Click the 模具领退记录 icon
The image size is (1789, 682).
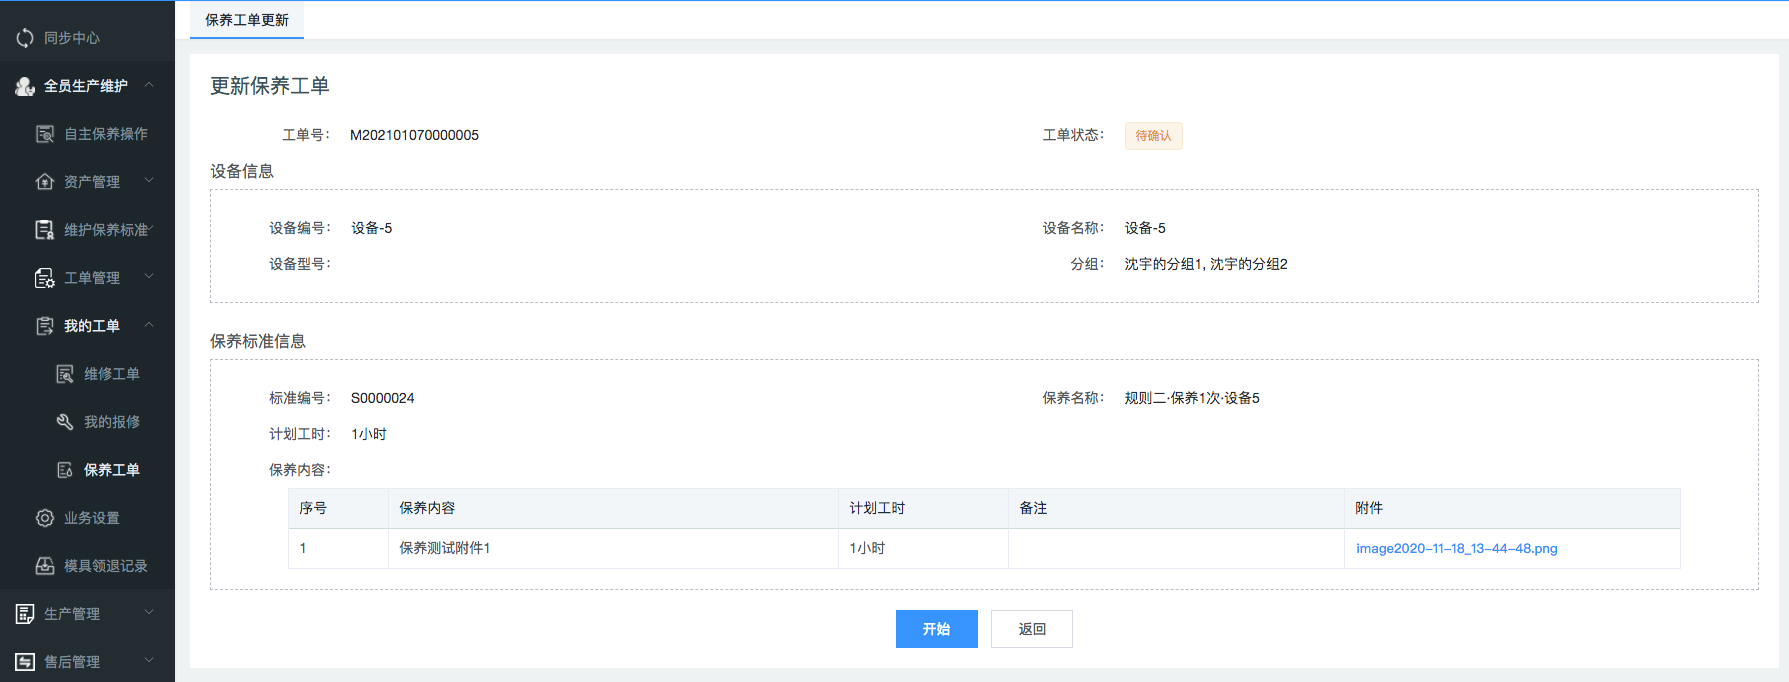(x=45, y=566)
